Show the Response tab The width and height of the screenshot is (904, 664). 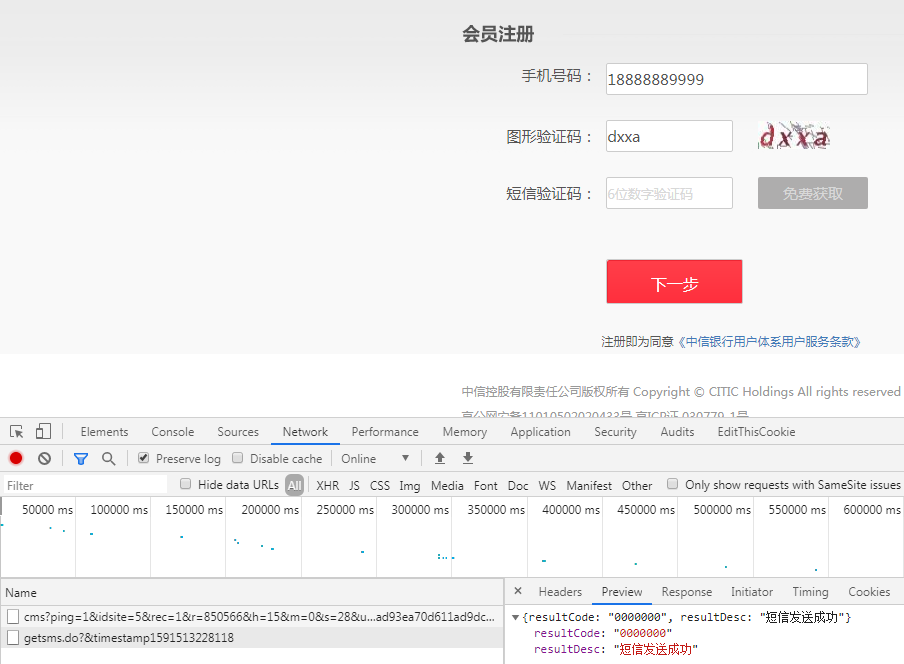[687, 592]
